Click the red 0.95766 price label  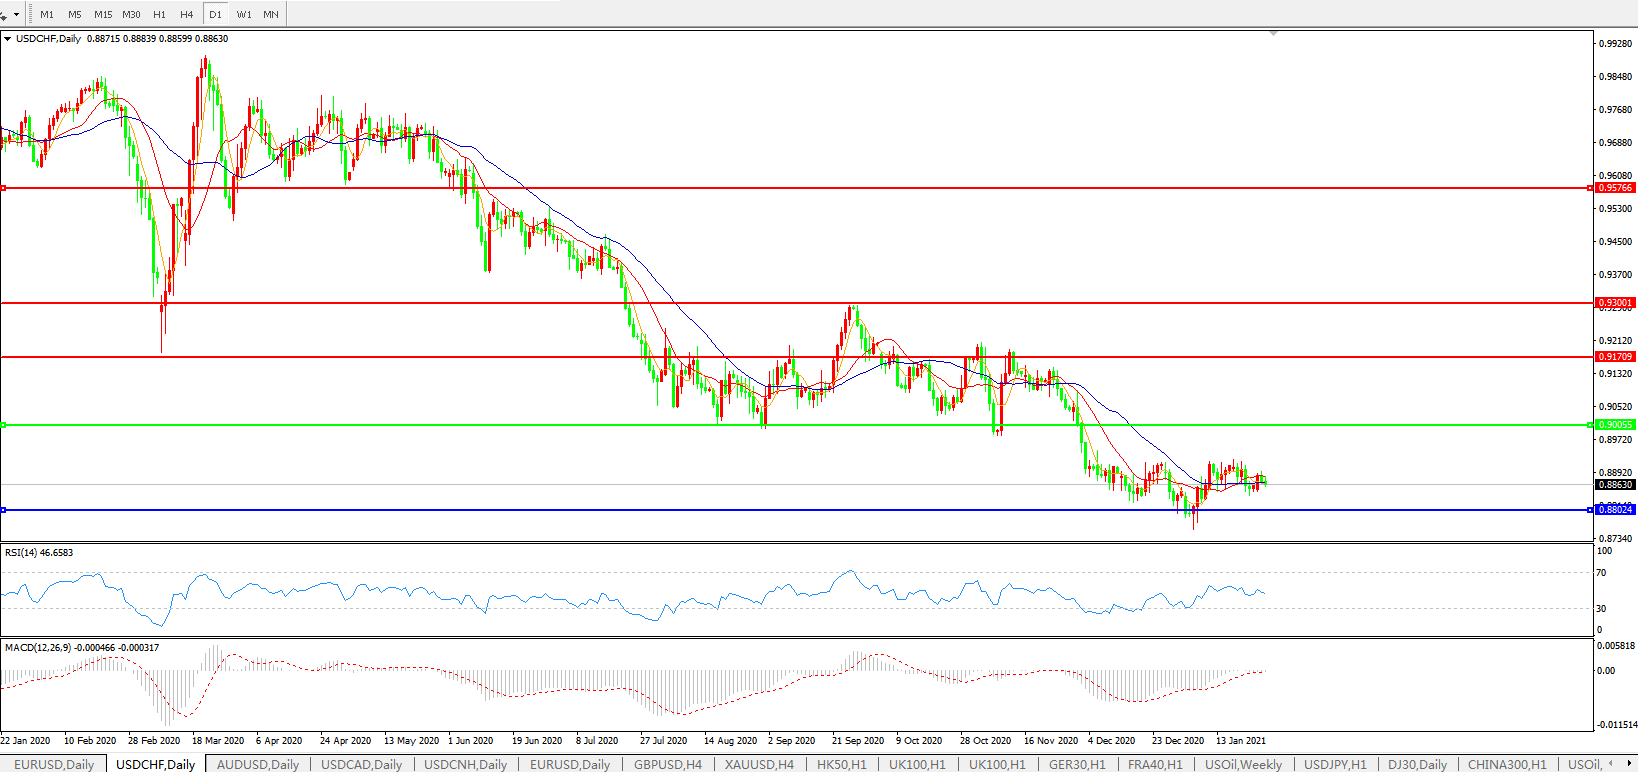point(1615,188)
